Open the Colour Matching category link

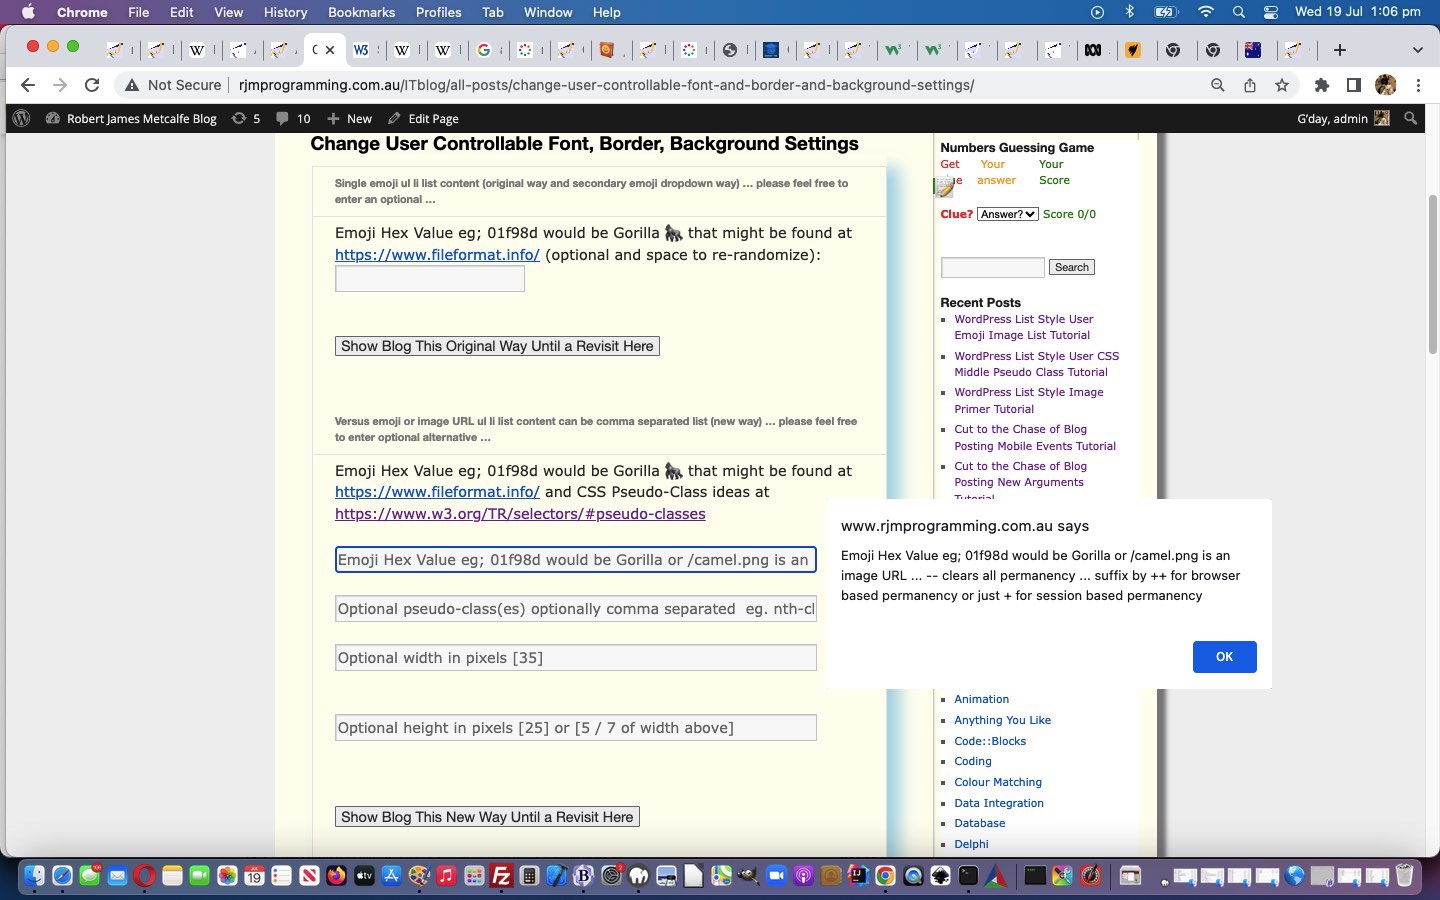[998, 782]
